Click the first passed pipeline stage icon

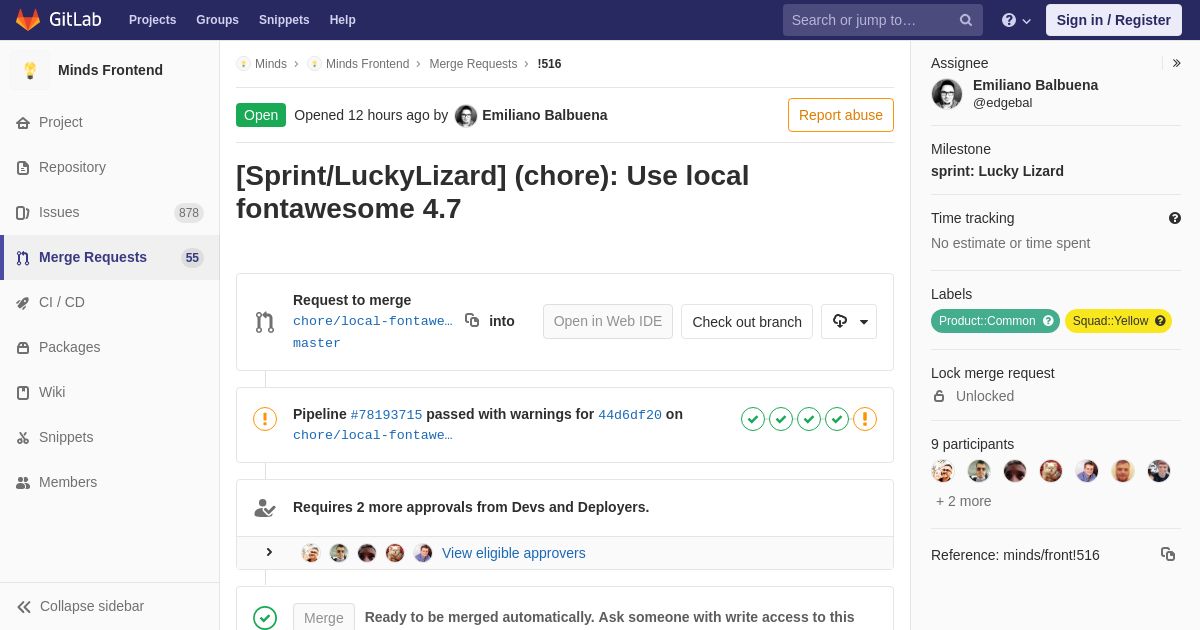753,419
